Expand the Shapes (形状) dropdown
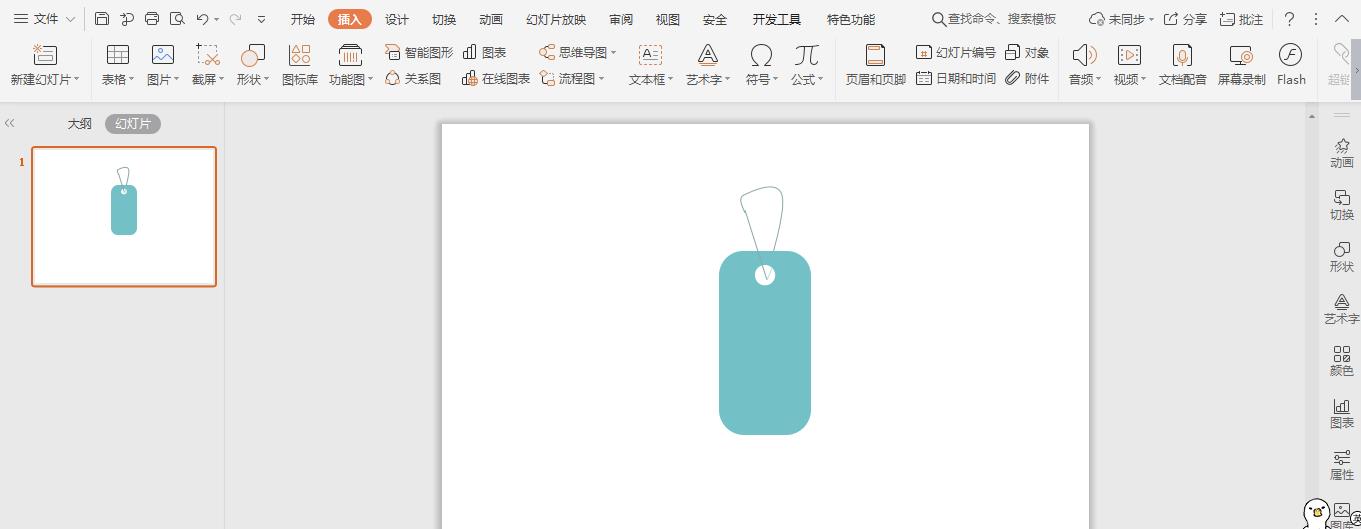This screenshot has height=529, width=1361. 253,80
